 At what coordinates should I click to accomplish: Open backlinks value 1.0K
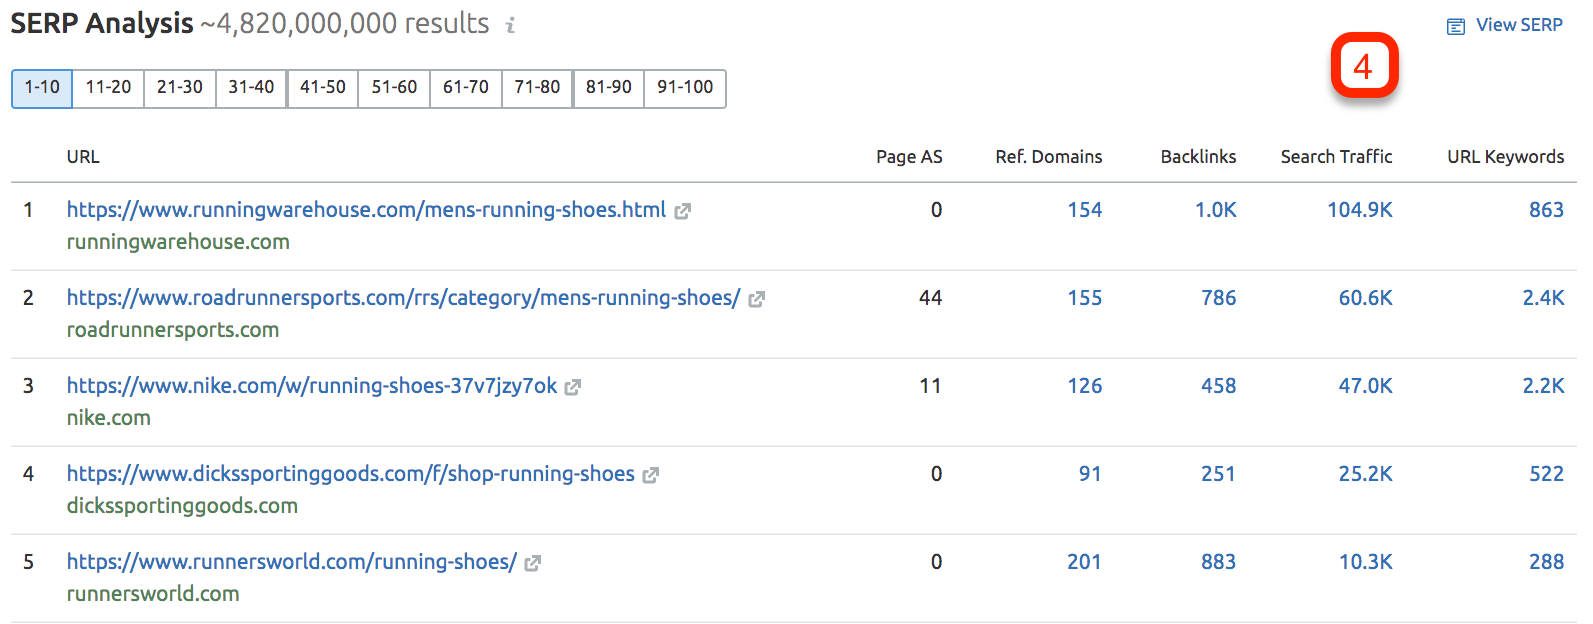[1216, 210]
